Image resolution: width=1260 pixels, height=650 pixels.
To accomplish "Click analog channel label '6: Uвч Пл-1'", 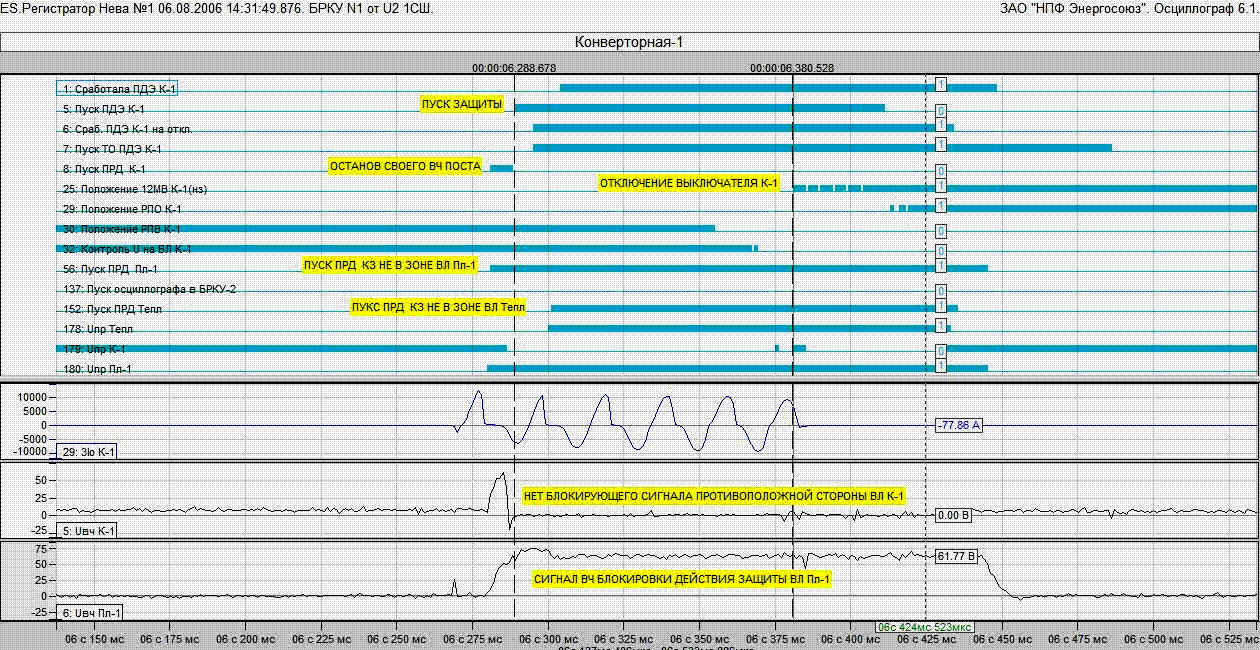I will [x=91, y=612].
